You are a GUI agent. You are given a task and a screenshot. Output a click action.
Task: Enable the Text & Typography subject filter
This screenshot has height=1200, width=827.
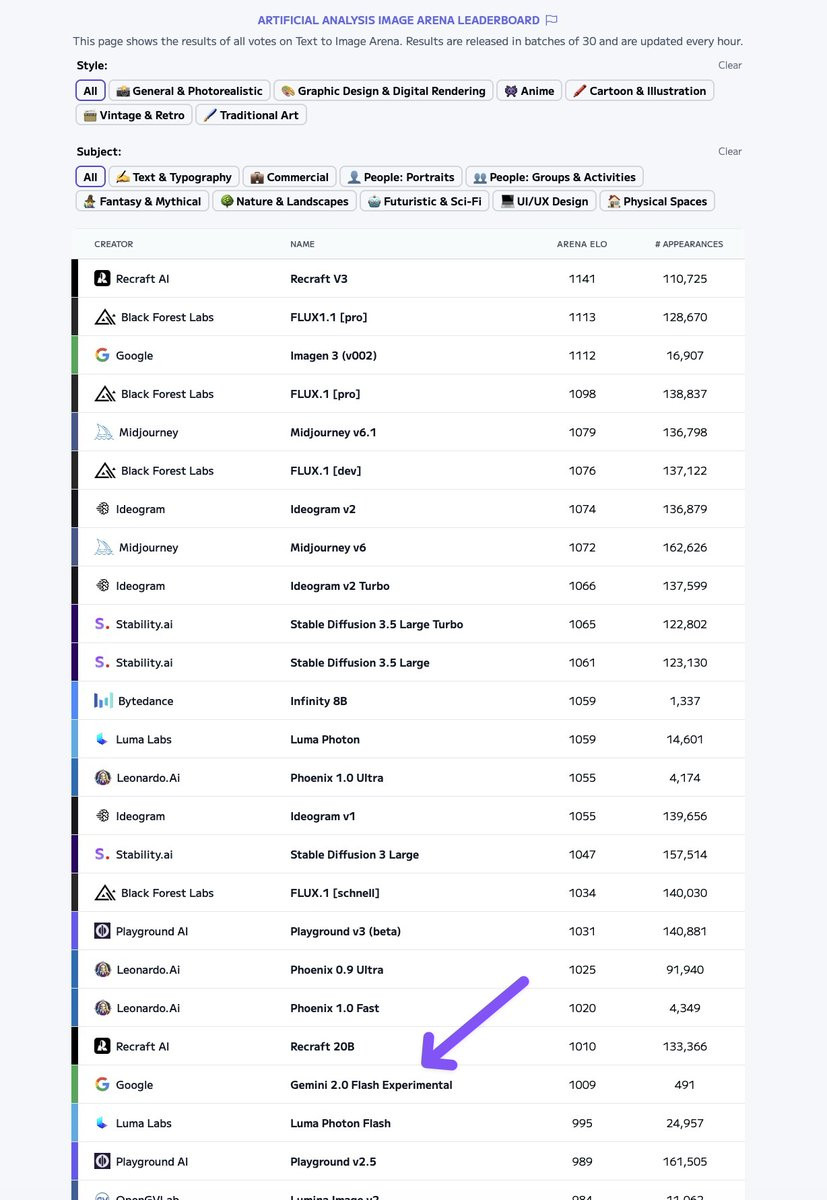click(x=174, y=177)
